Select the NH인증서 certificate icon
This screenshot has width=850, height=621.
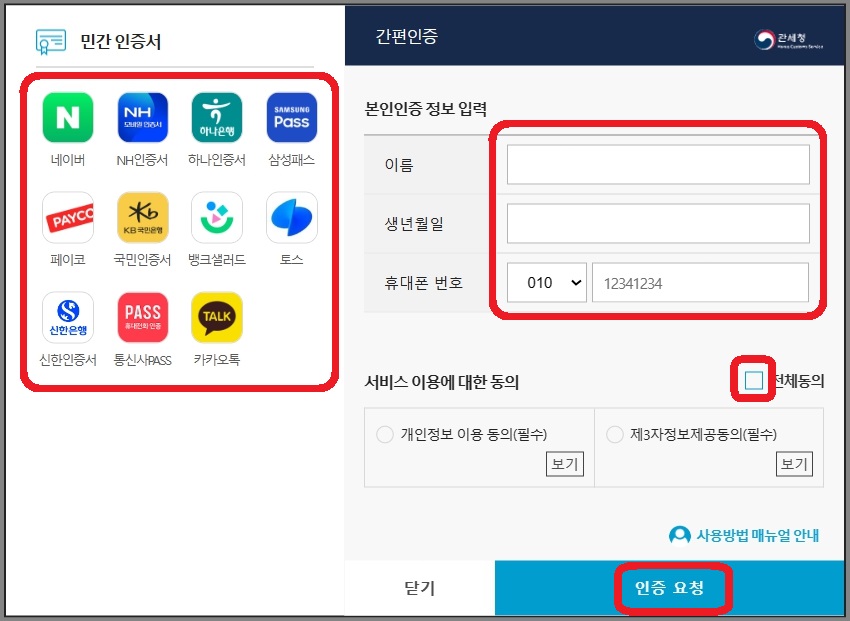[x=142, y=116]
